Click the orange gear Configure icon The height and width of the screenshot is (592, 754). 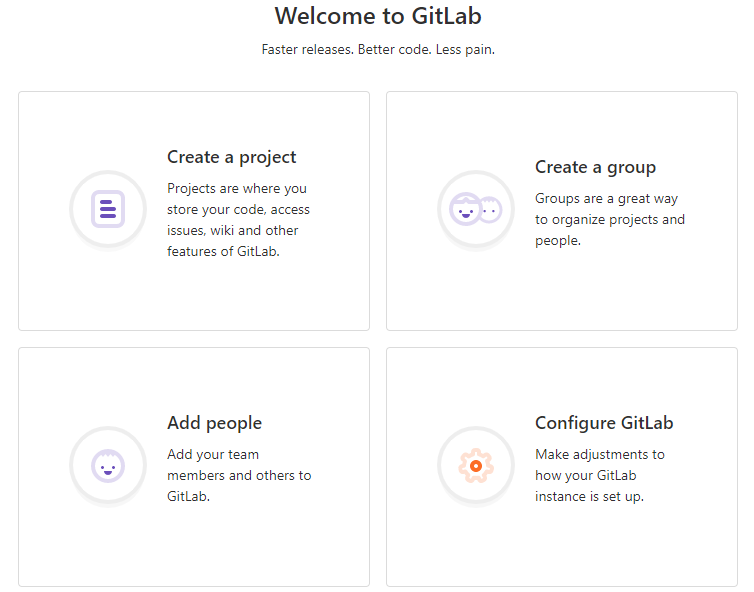click(476, 466)
